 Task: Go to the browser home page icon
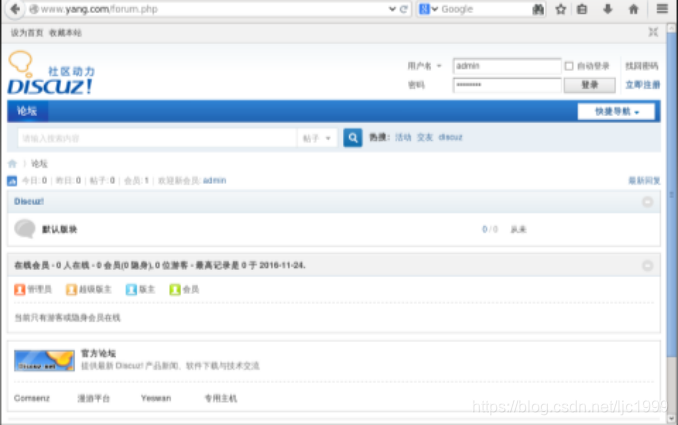[633, 9]
